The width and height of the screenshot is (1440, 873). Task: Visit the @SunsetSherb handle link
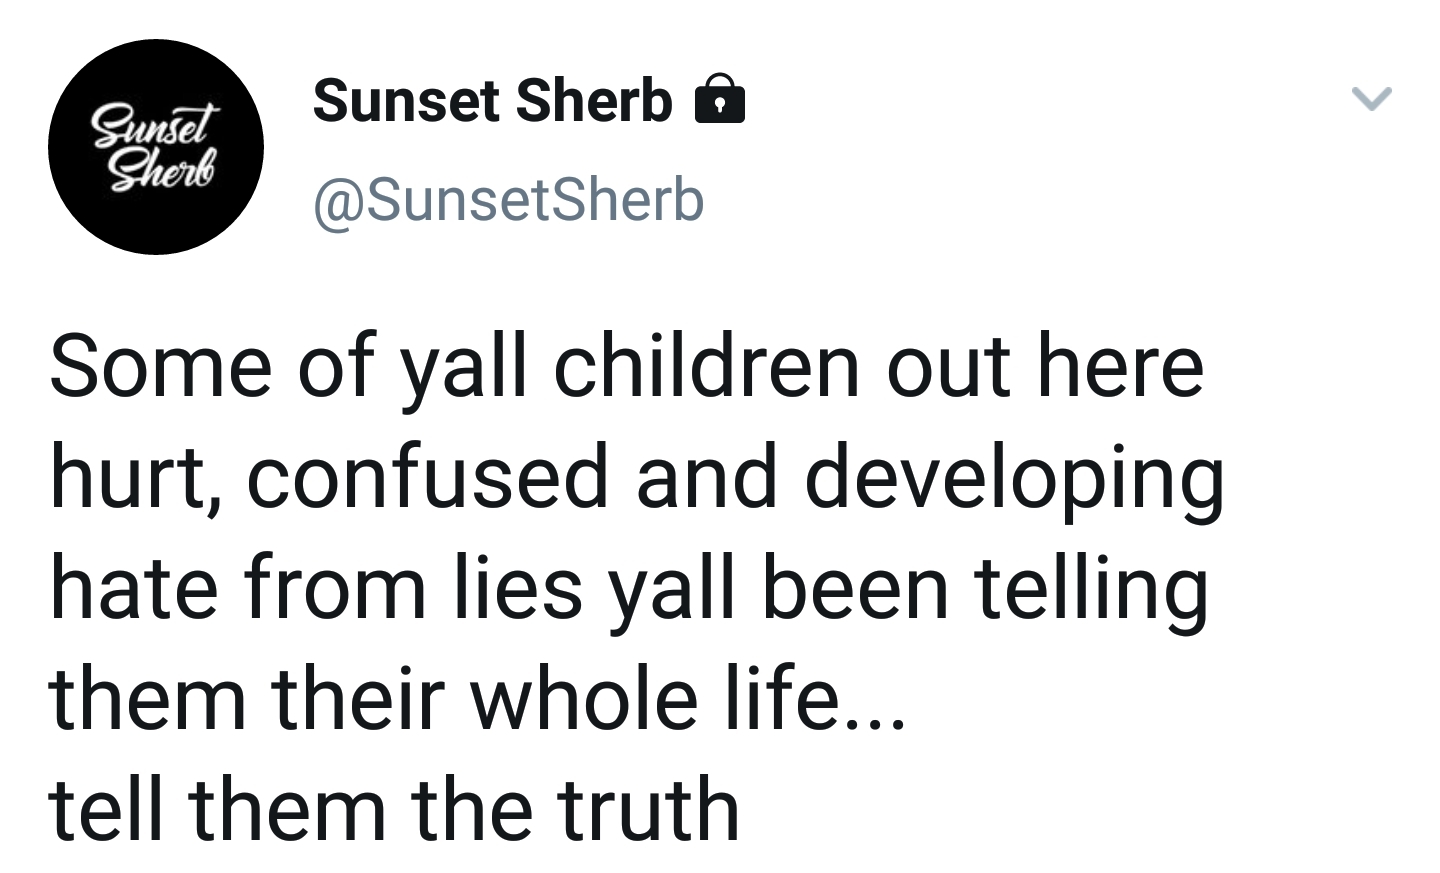point(509,199)
